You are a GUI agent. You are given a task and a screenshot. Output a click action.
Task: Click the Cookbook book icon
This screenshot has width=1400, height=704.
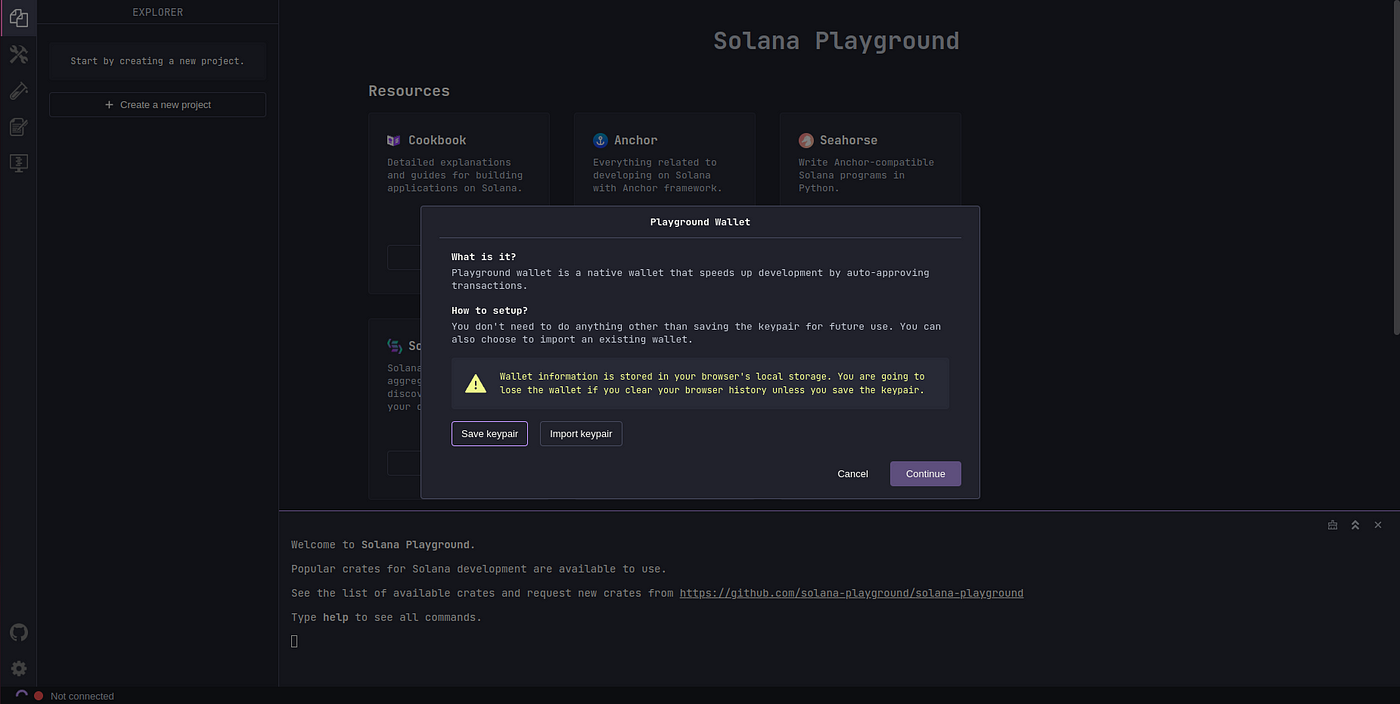pyautogui.click(x=394, y=141)
